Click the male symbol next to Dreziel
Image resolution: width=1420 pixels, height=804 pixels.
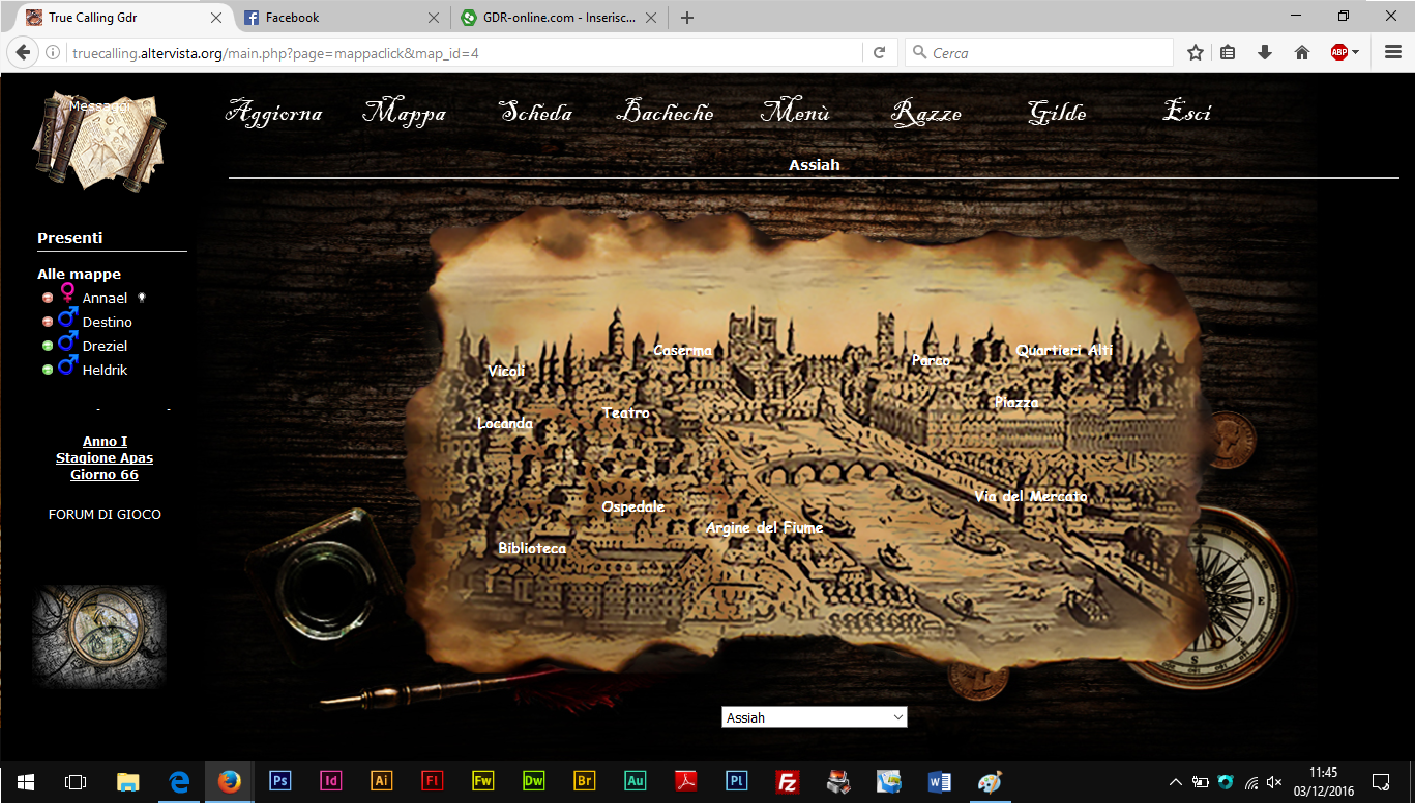[x=68, y=343]
